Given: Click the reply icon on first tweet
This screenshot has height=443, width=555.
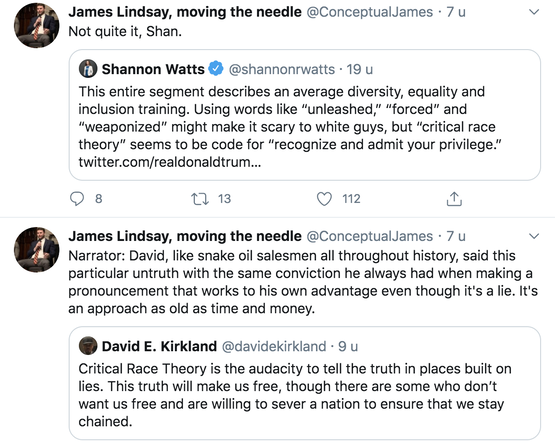Looking at the screenshot, I should click(77, 199).
